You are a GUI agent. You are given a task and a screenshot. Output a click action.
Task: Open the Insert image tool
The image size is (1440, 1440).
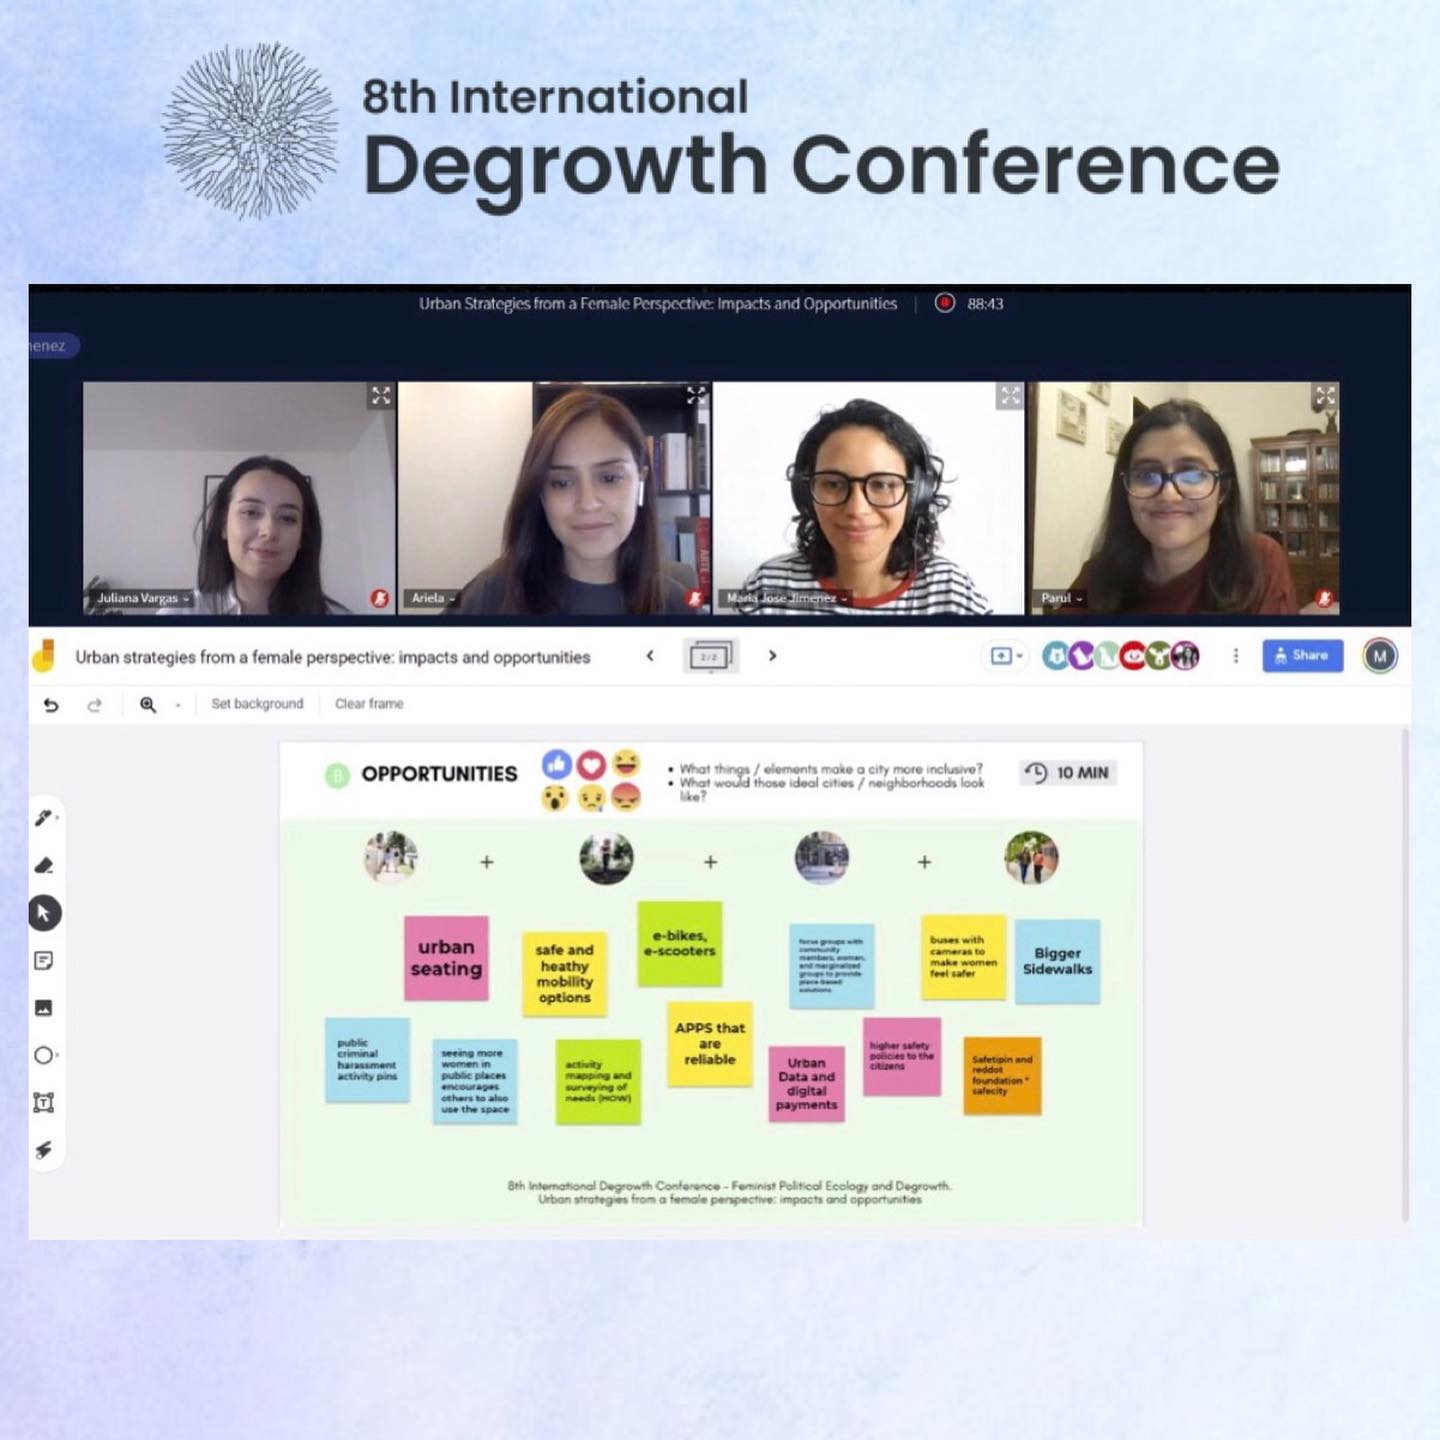tap(43, 1008)
